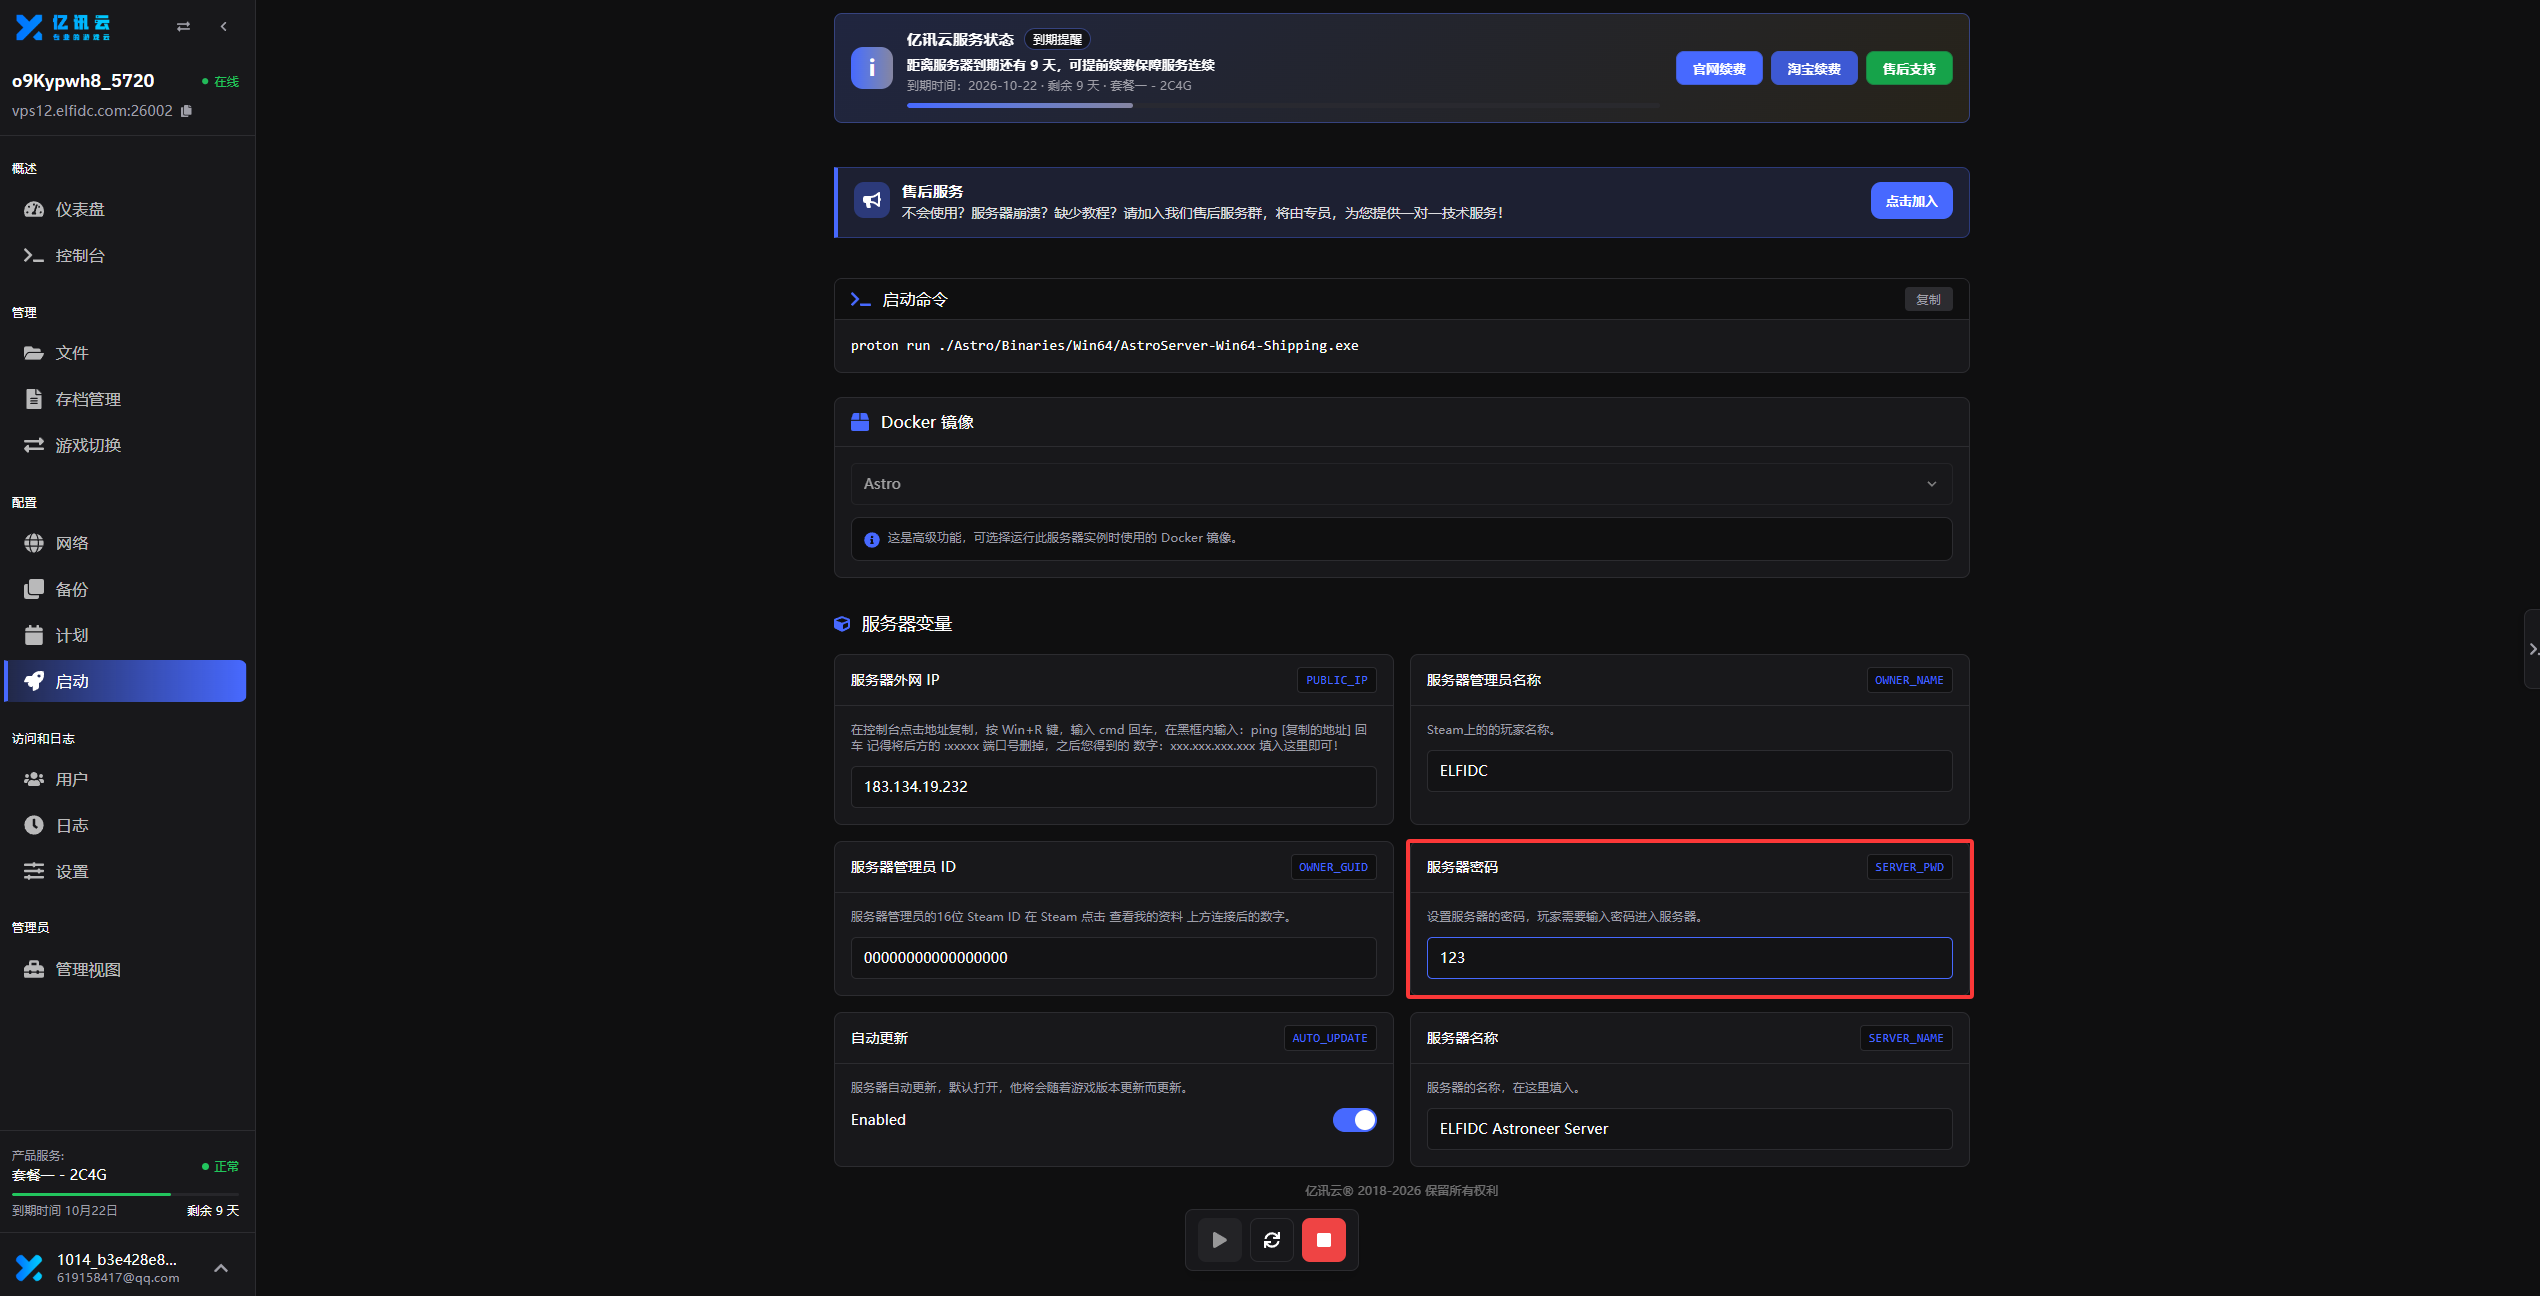Viewport: 2540px width, 1296px height.
Task: Click the swap arrows icon beside the logo
Action: pos(183,27)
